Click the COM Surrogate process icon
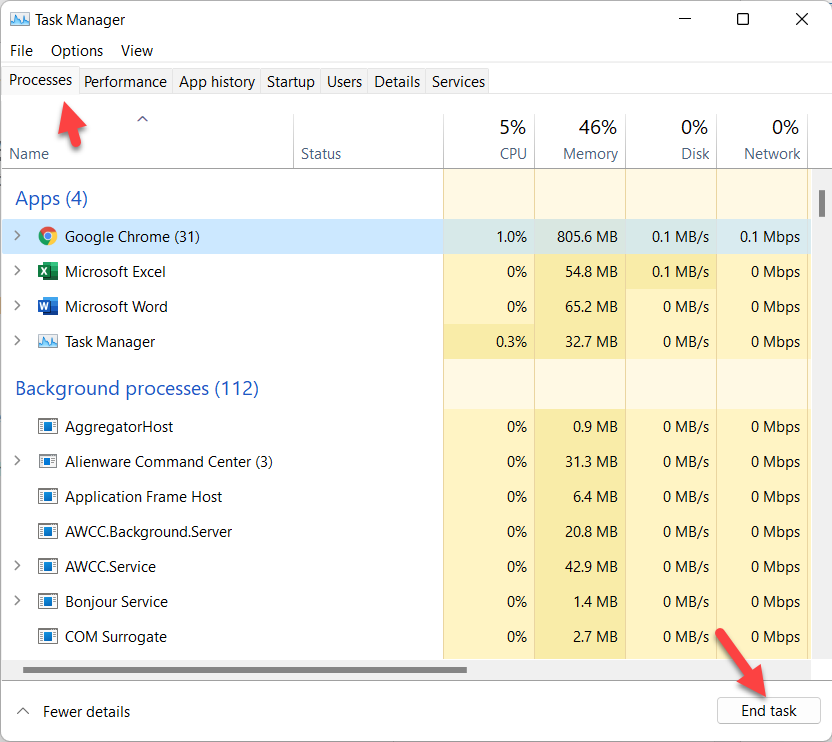The image size is (832, 742). (47, 637)
